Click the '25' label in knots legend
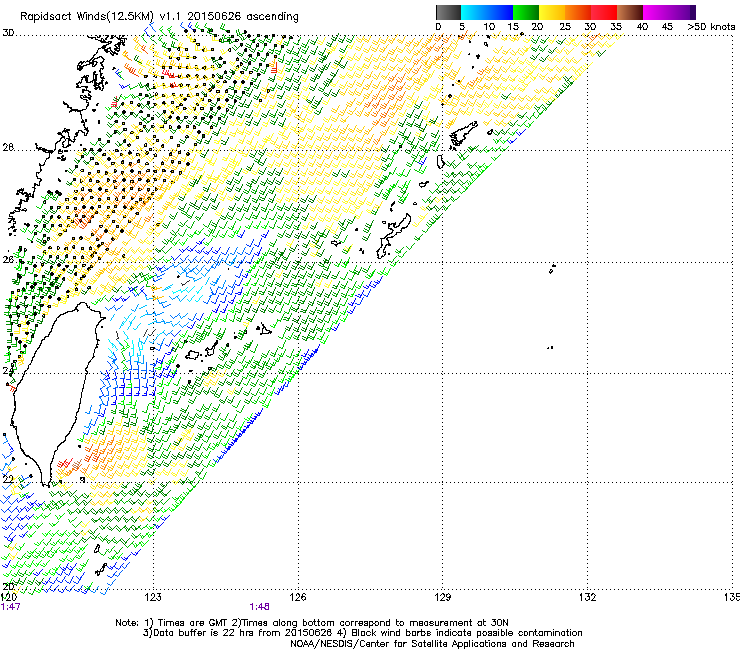 click(565, 27)
